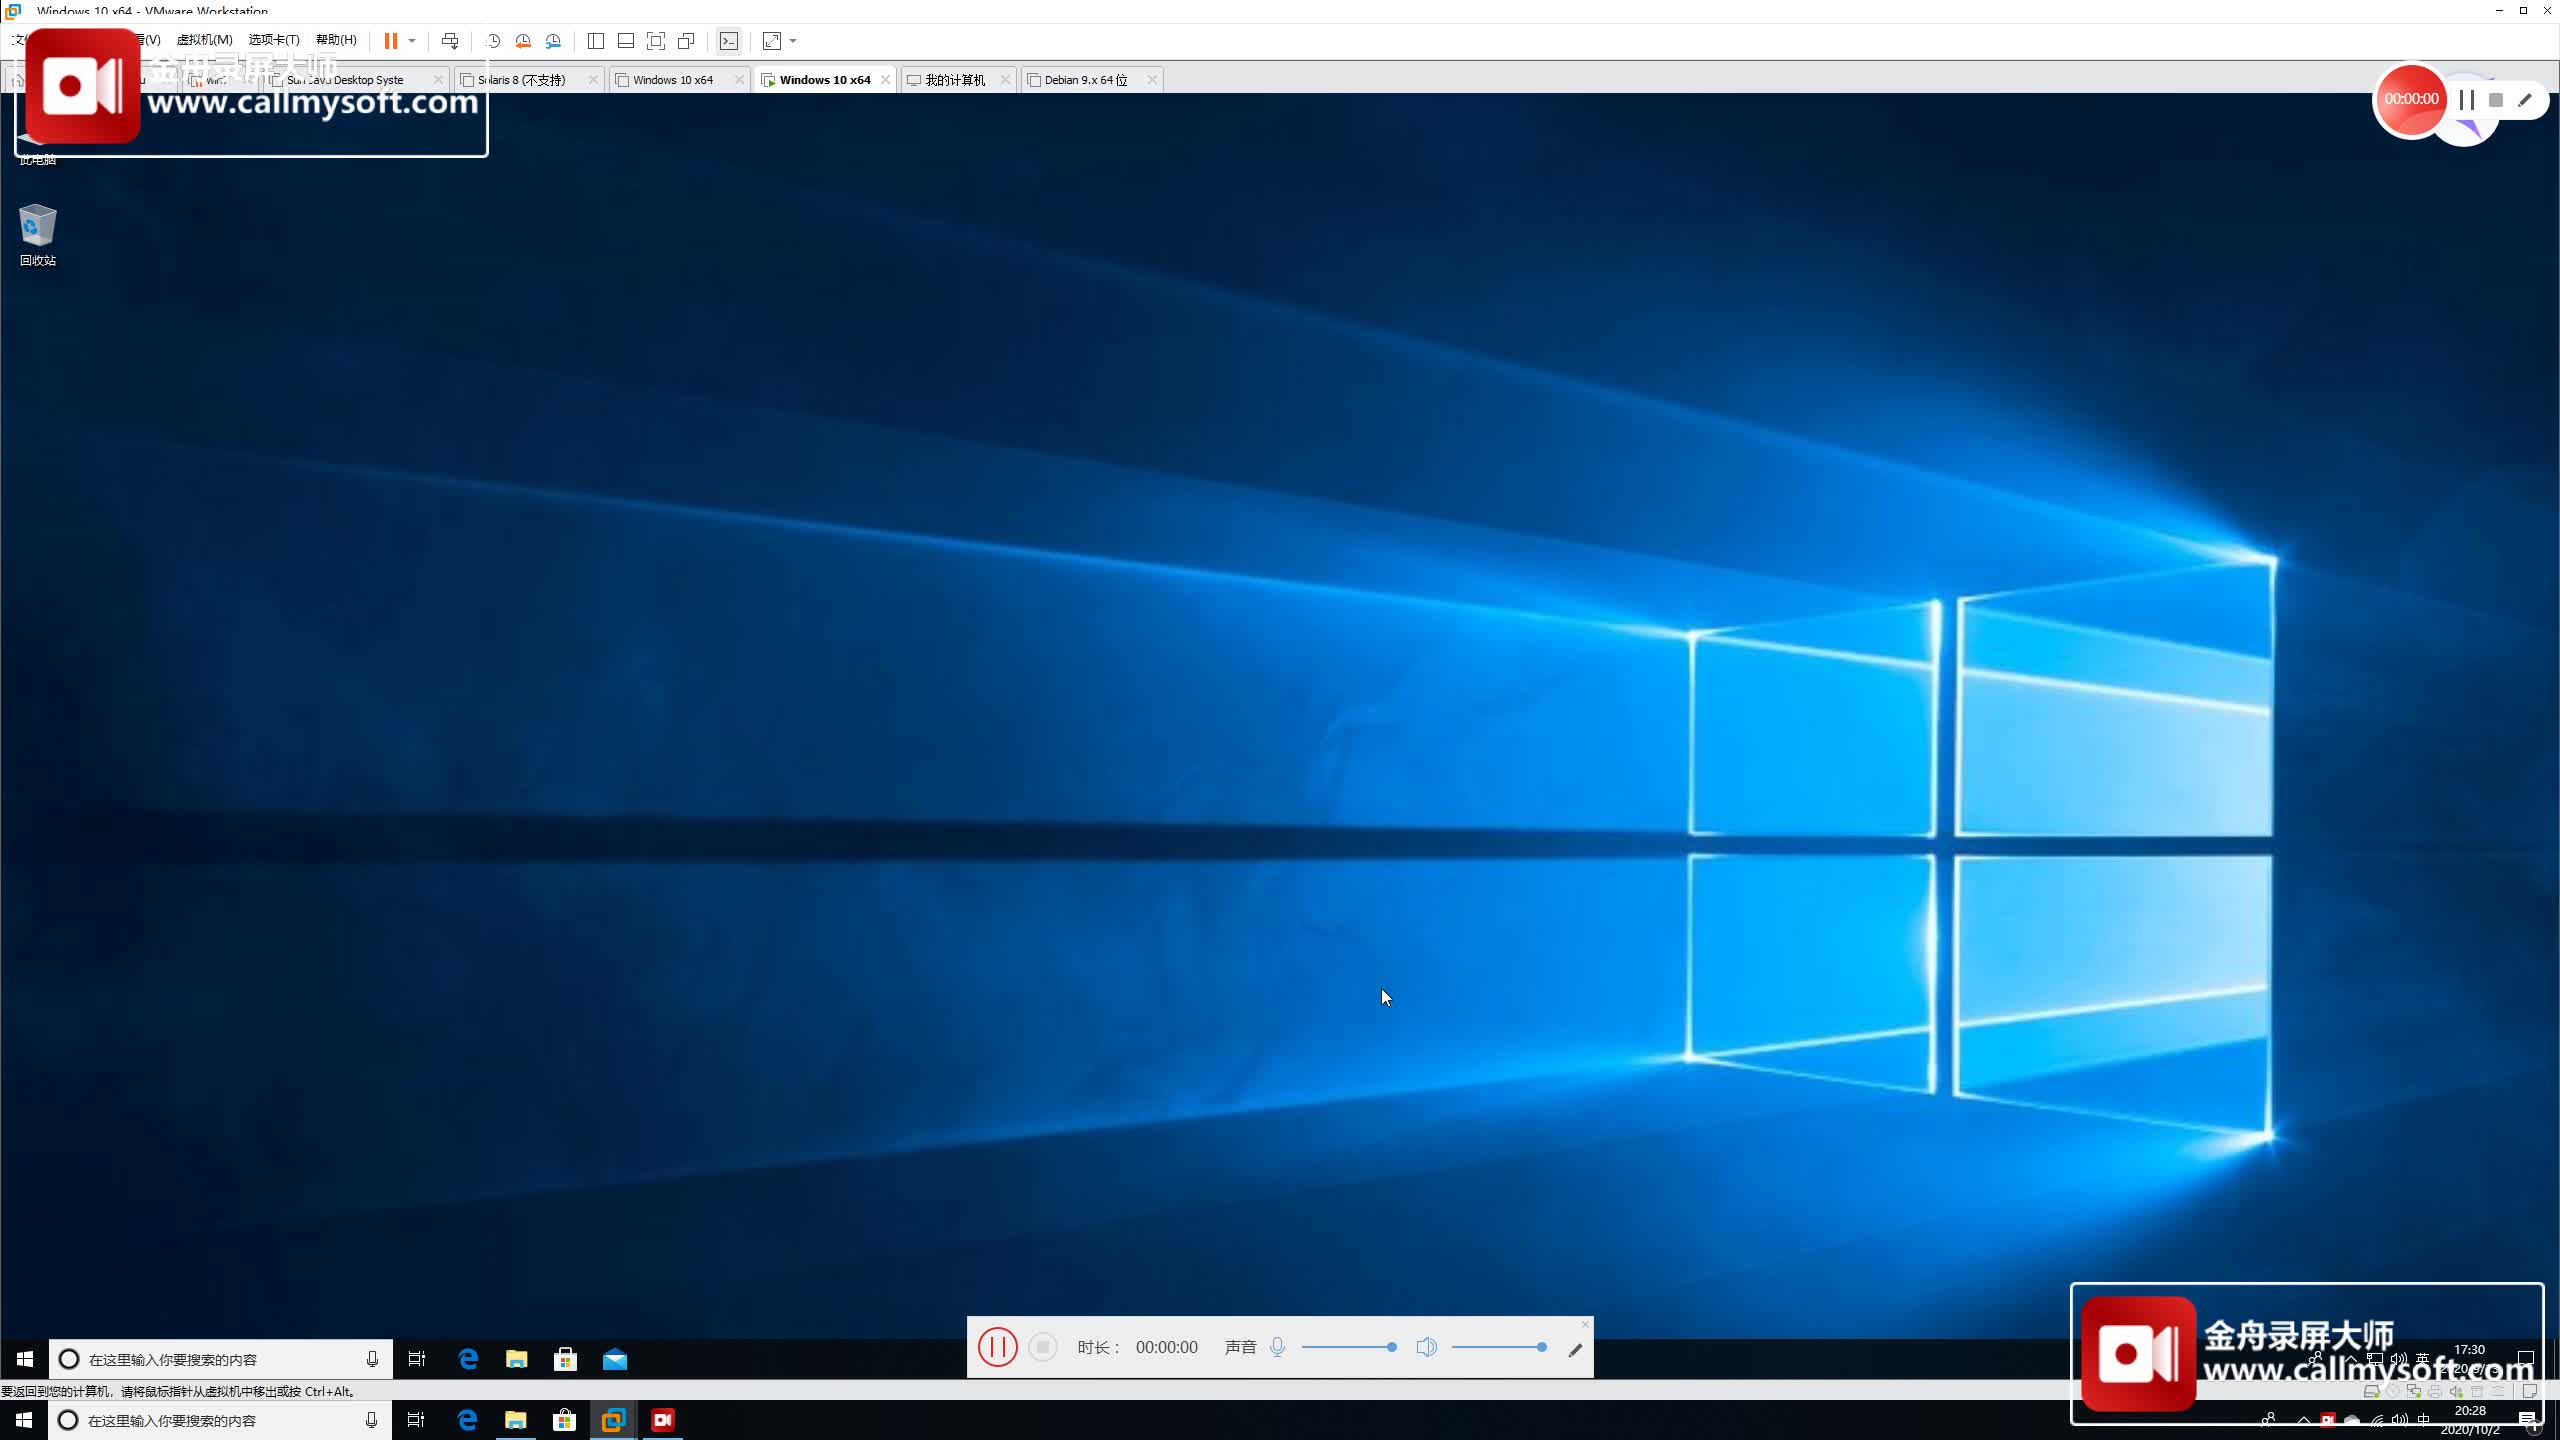Image resolution: width=2560 pixels, height=1440 pixels.
Task: Take a snapshot using the snapshot clock icon
Action: point(491,41)
